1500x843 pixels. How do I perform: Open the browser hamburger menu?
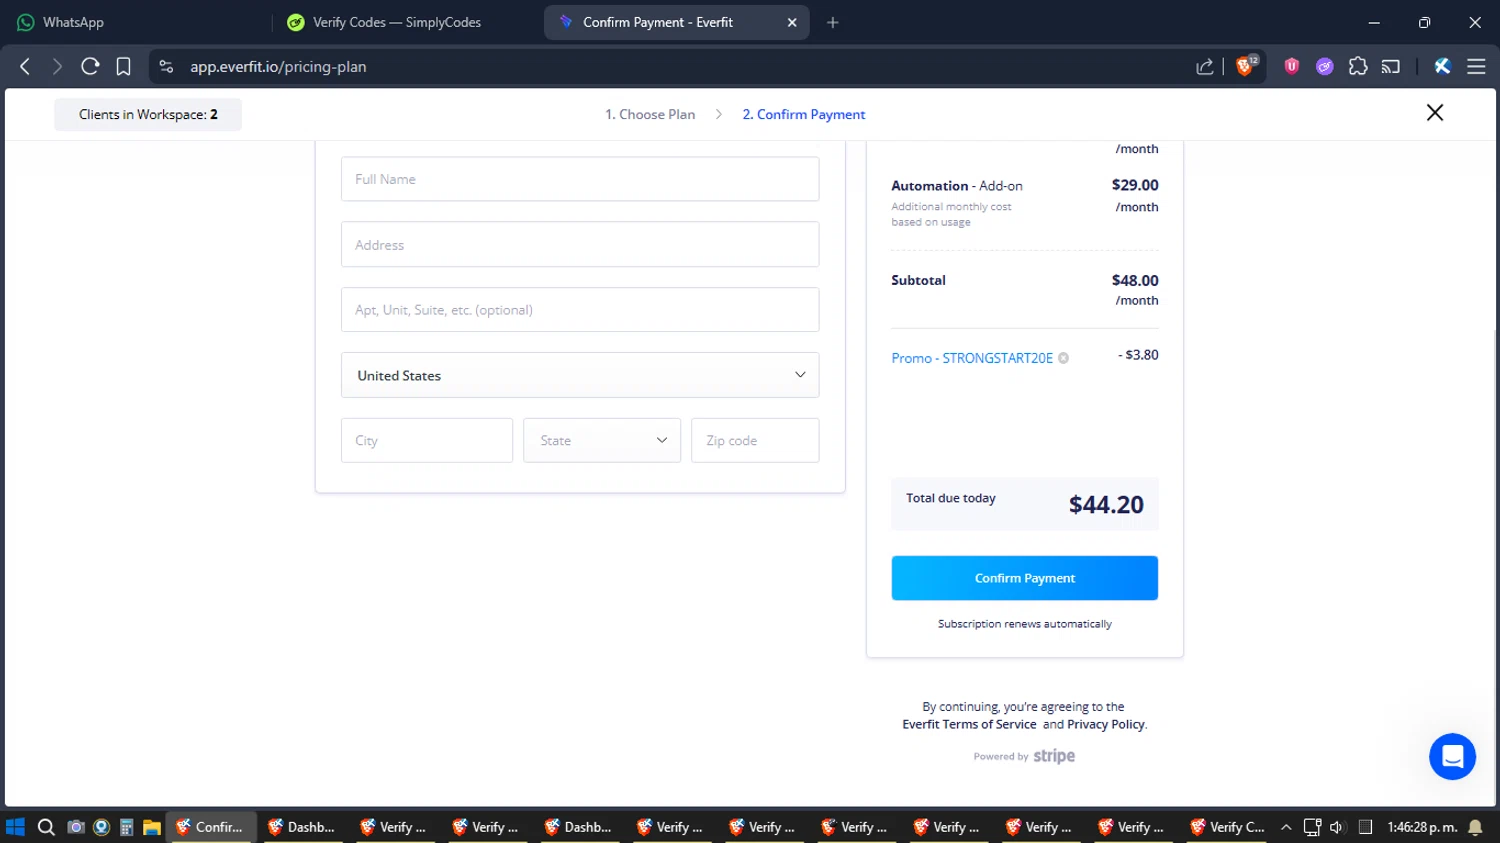point(1476,66)
